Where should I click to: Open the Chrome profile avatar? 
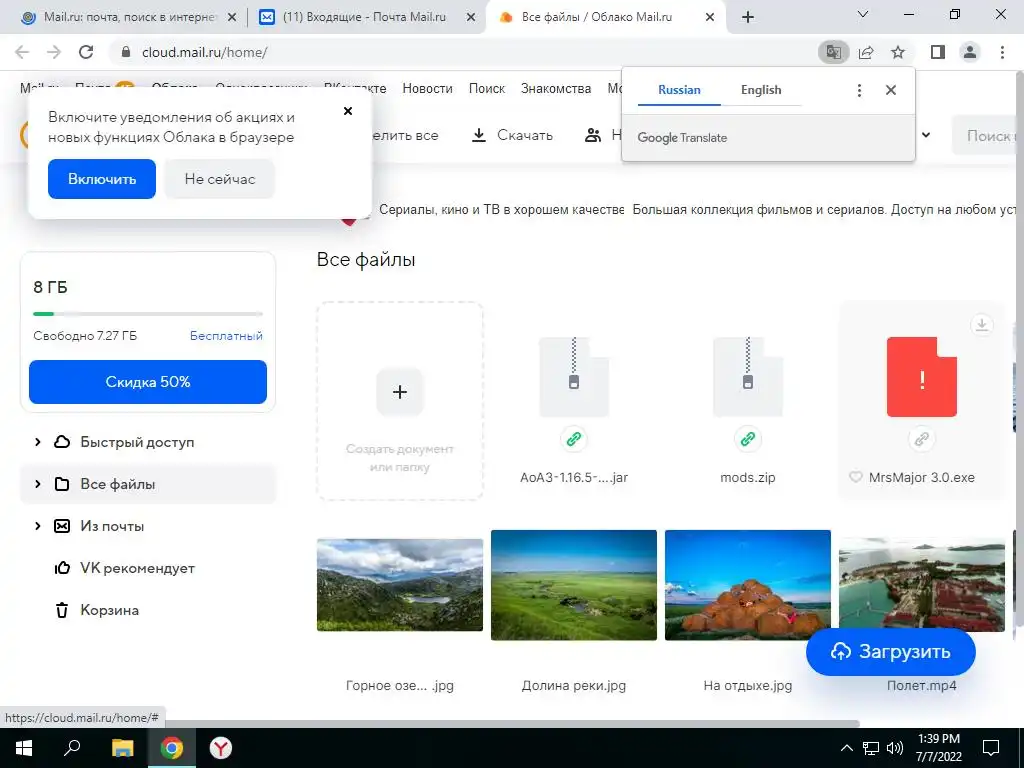(x=970, y=52)
